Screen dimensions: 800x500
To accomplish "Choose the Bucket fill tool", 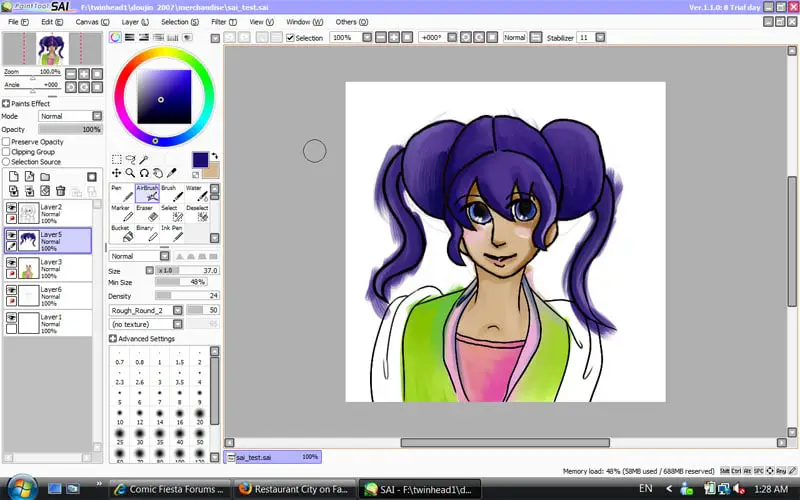I will (122, 234).
